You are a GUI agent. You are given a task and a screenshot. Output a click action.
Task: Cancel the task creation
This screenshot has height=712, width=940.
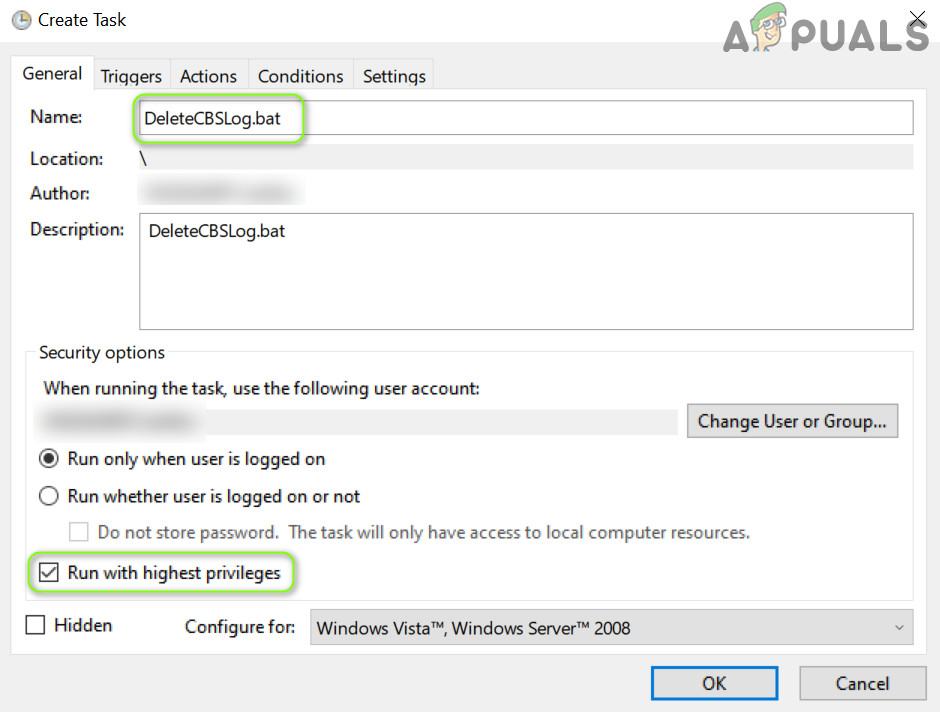tap(862, 683)
